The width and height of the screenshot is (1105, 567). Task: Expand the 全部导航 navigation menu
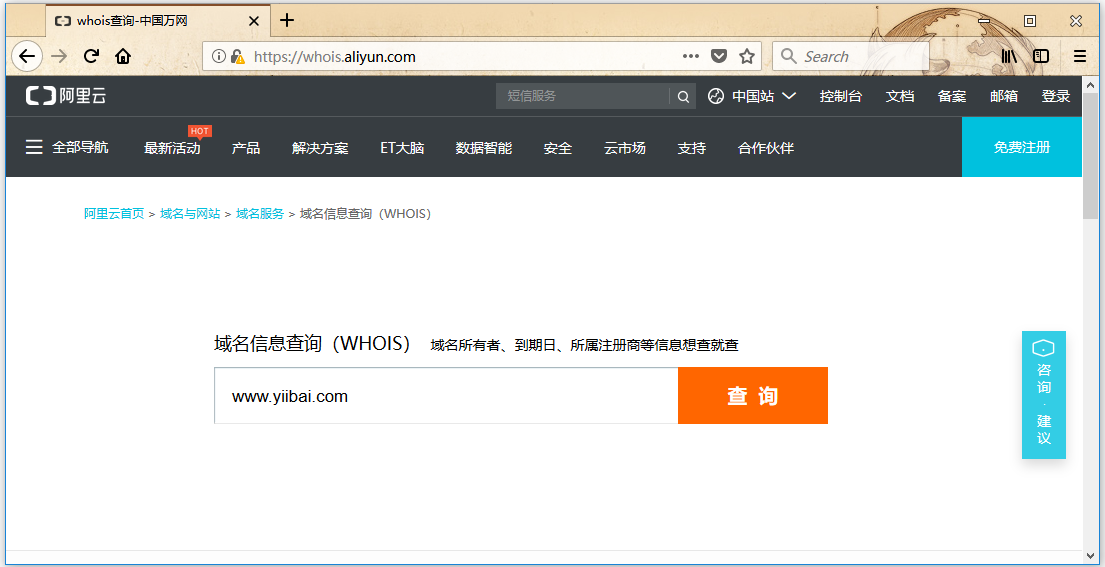point(67,148)
